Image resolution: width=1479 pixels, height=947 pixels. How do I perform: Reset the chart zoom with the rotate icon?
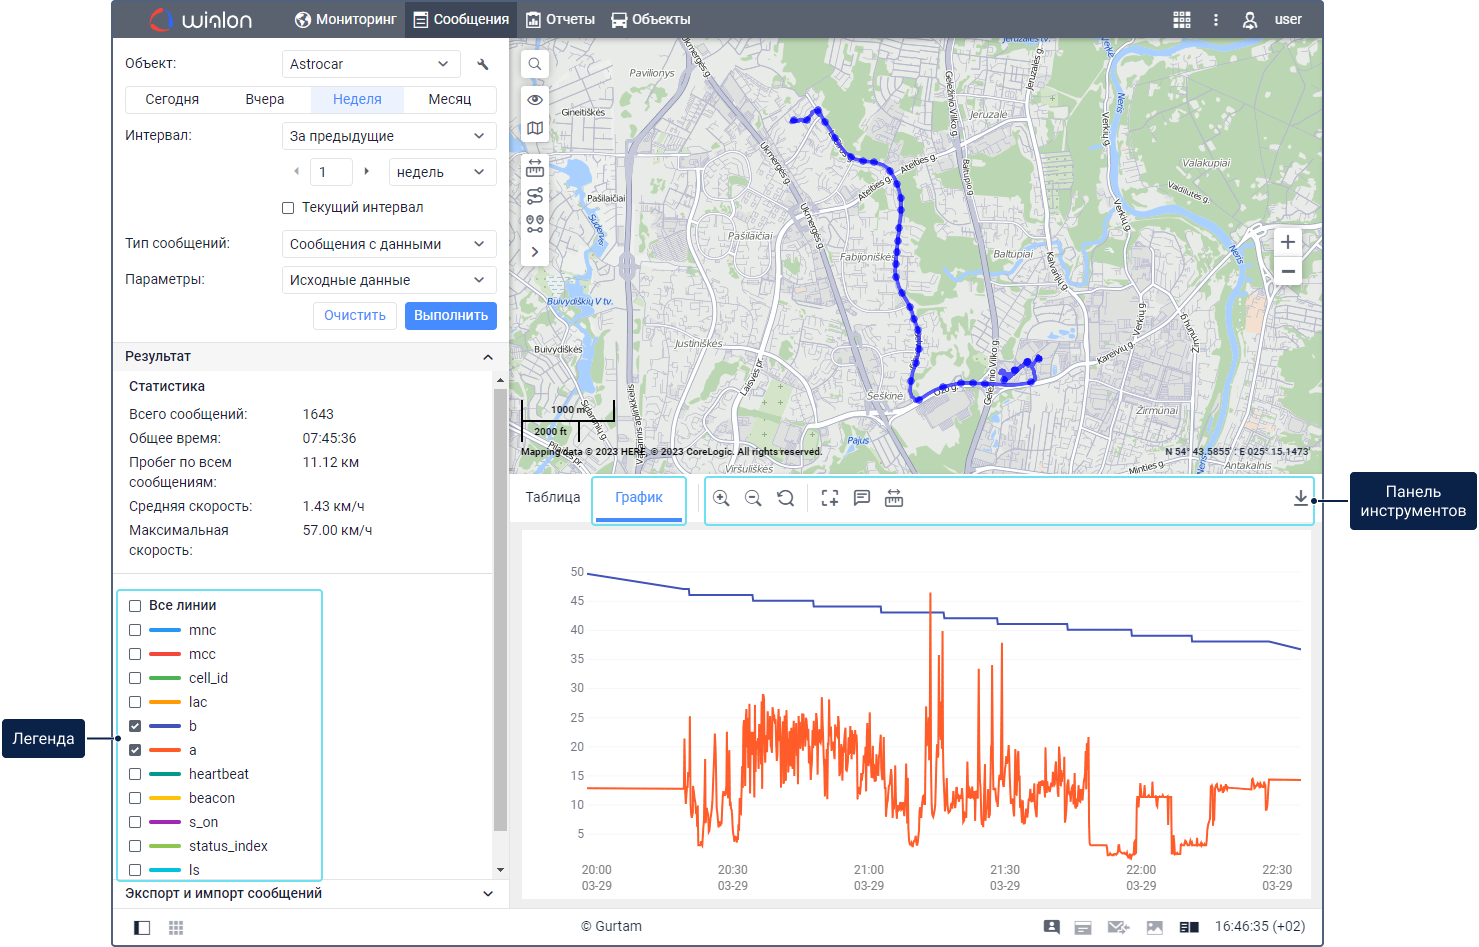pyautogui.click(x=786, y=498)
